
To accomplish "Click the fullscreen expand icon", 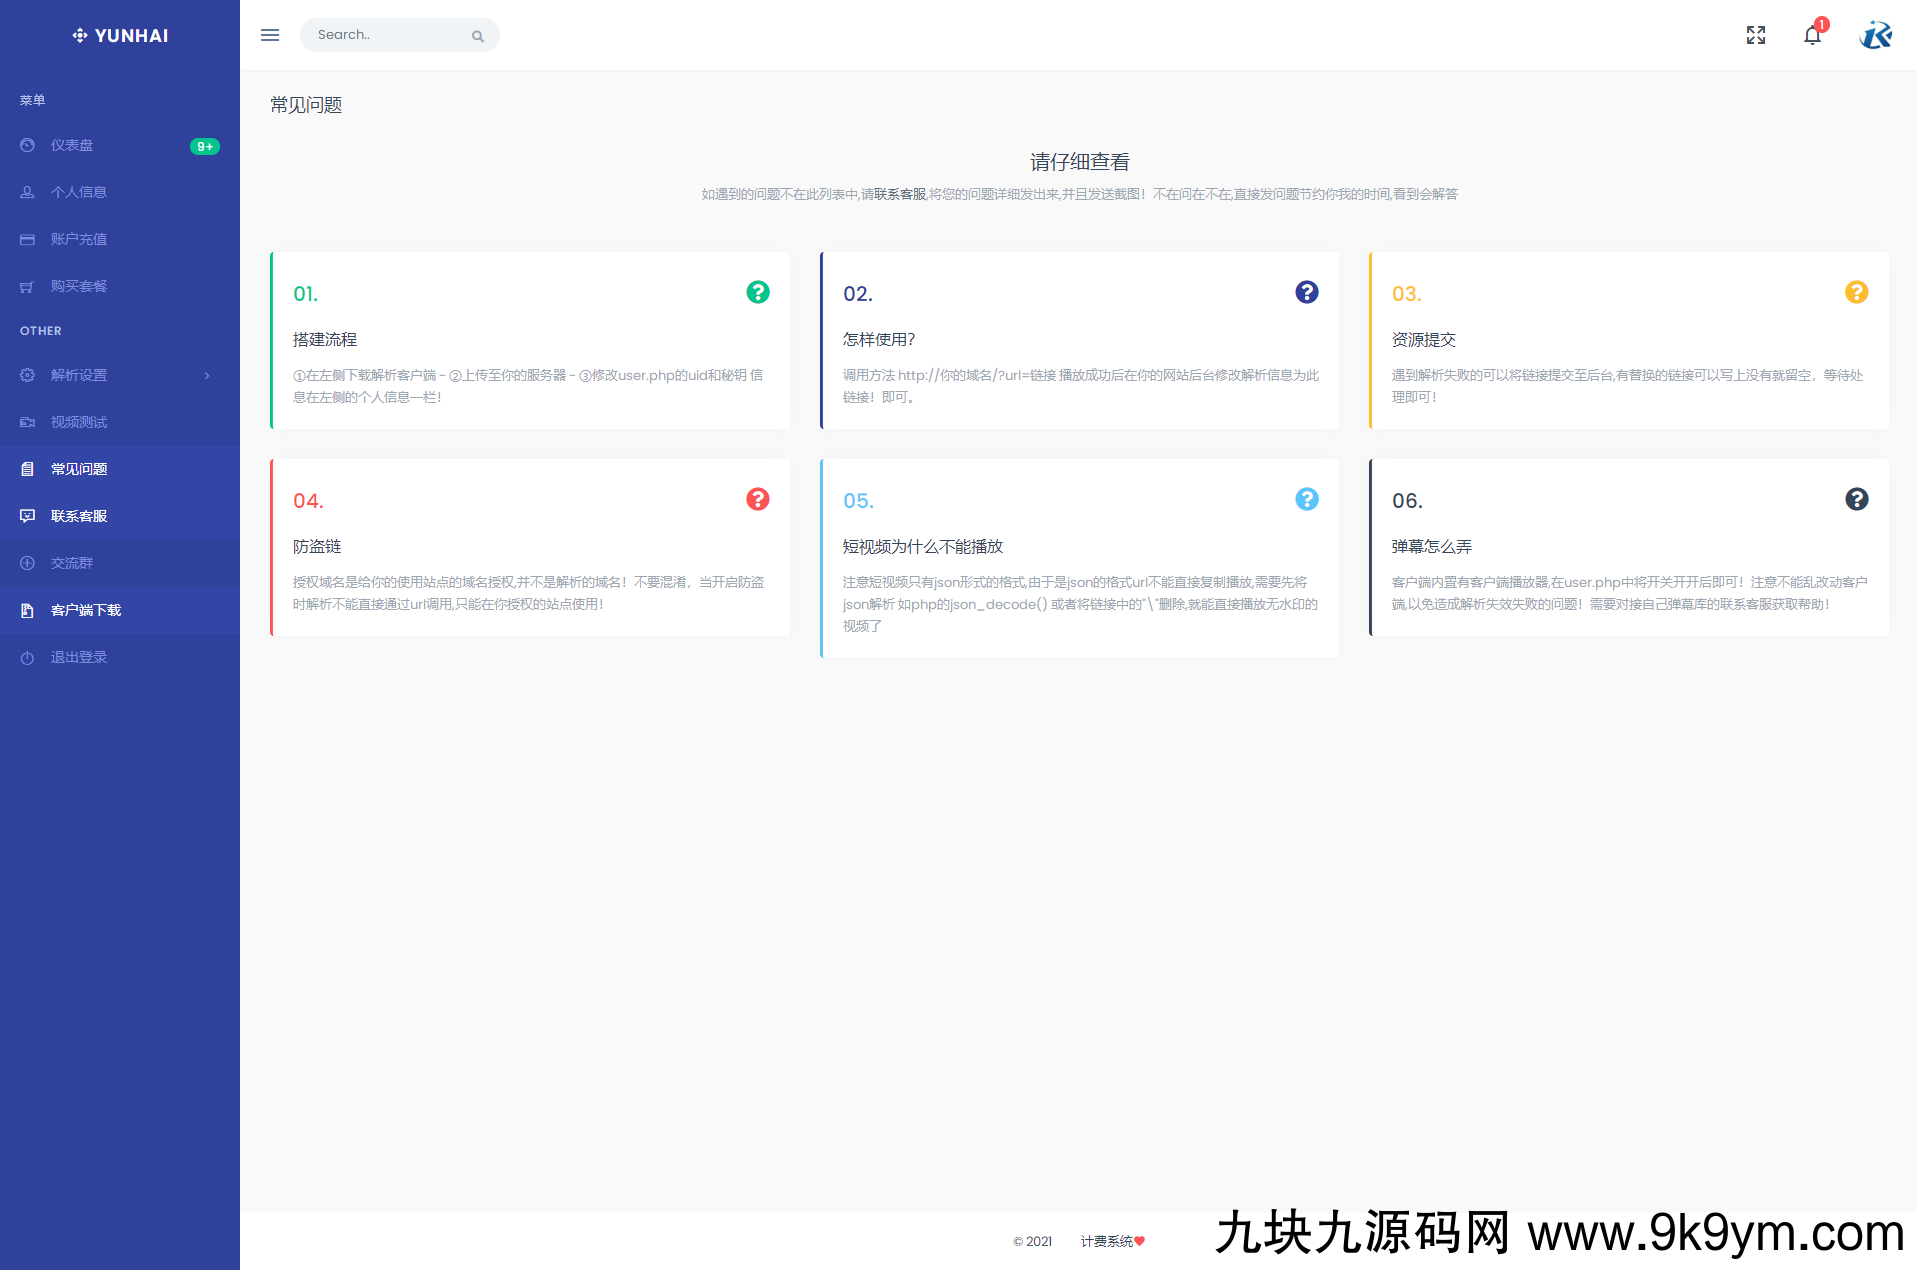I will tap(1755, 35).
